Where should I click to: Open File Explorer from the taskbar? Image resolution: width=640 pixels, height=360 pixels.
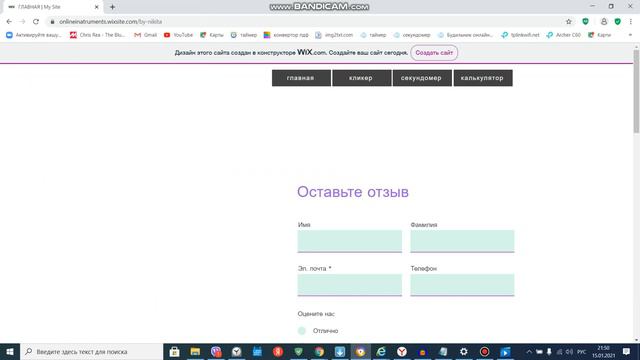(195, 351)
